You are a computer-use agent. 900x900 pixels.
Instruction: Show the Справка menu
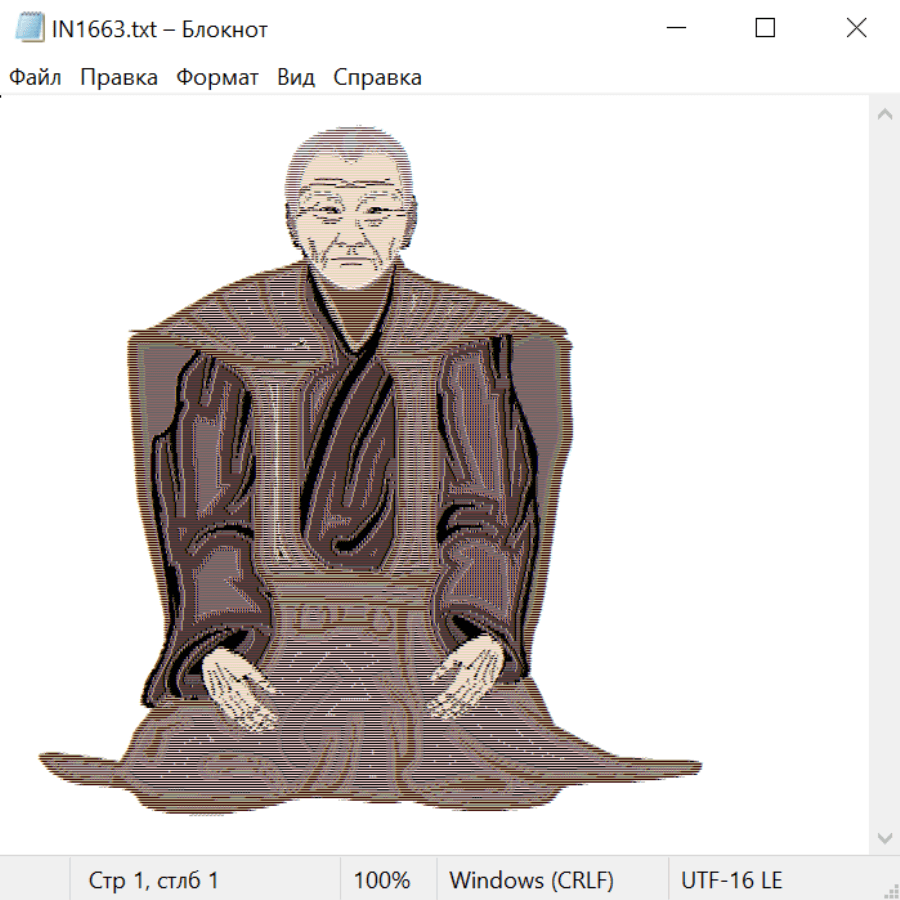(377, 78)
